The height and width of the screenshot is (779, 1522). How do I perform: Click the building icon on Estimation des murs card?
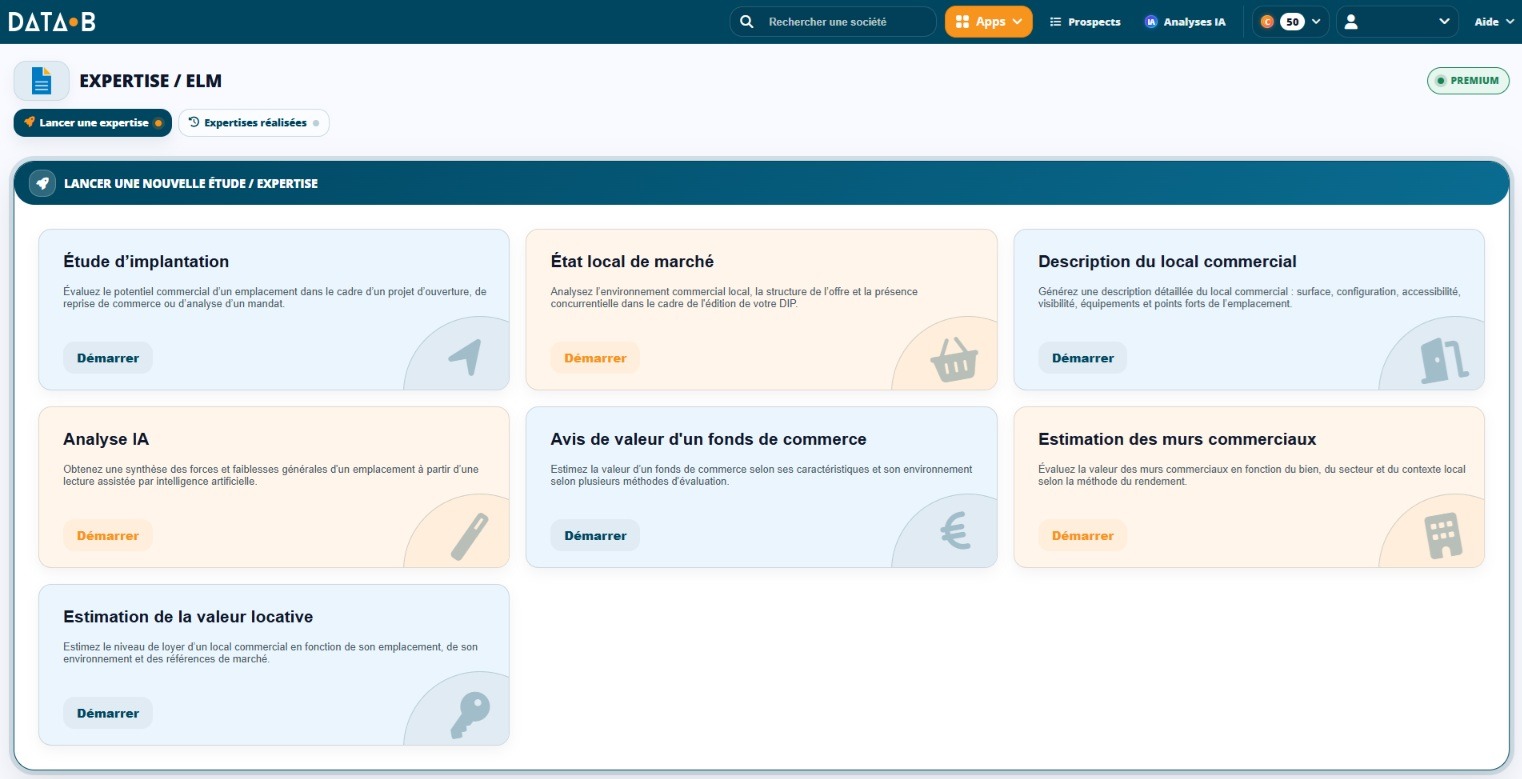pos(1443,536)
